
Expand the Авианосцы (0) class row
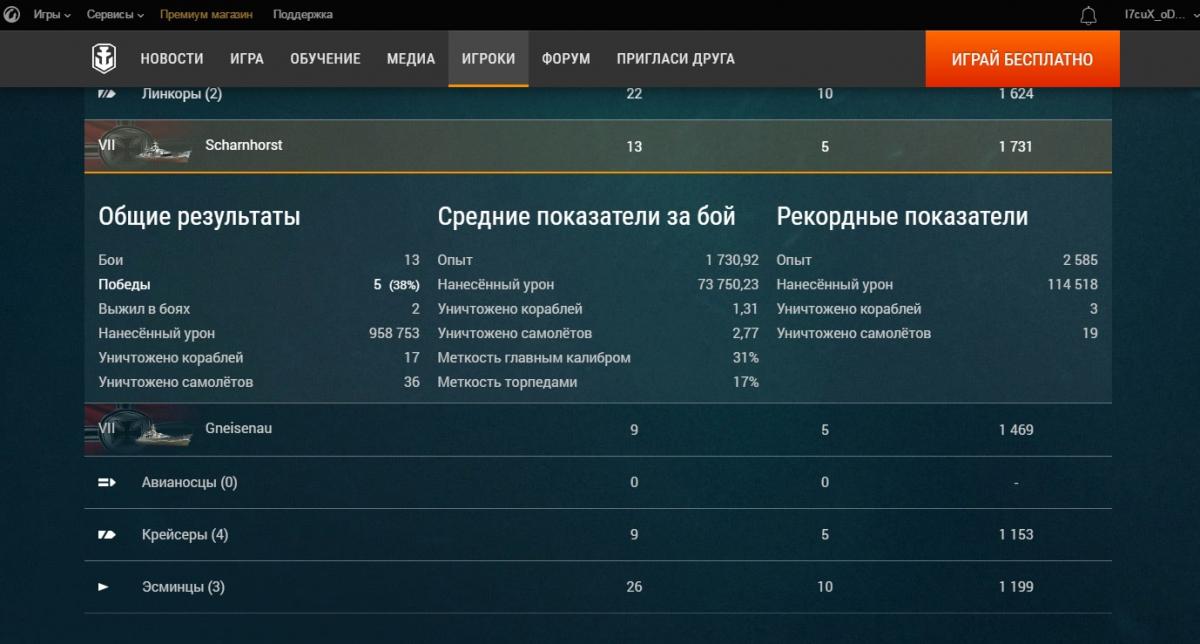pyautogui.click(x=598, y=483)
